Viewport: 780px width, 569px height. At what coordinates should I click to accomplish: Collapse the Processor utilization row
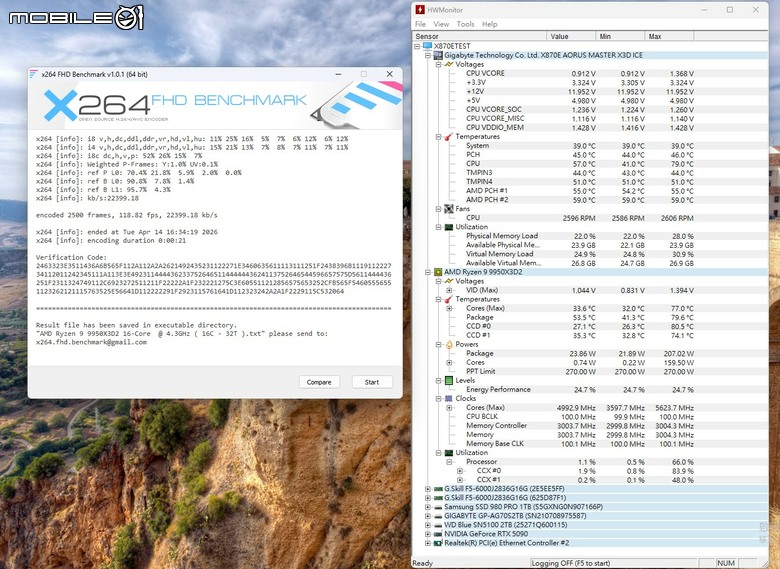[x=449, y=462]
